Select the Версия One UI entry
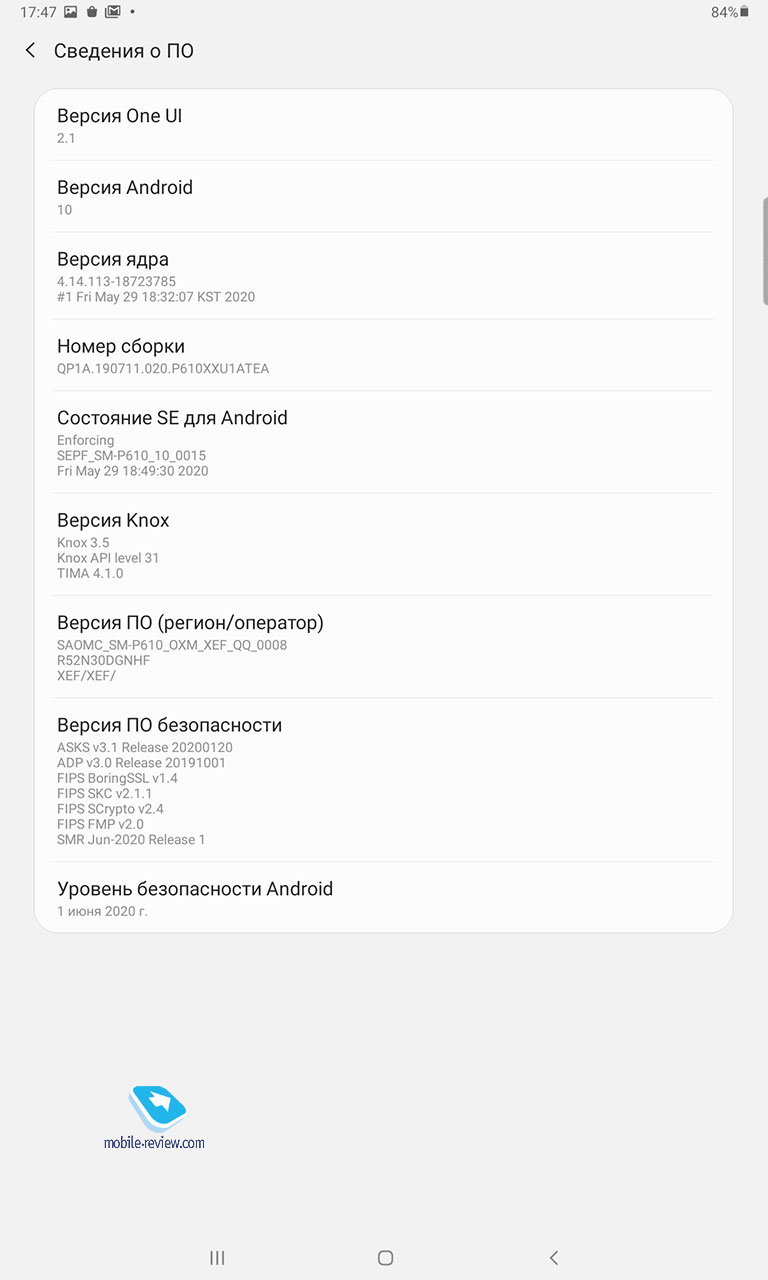The image size is (768, 1280). coord(384,125)
